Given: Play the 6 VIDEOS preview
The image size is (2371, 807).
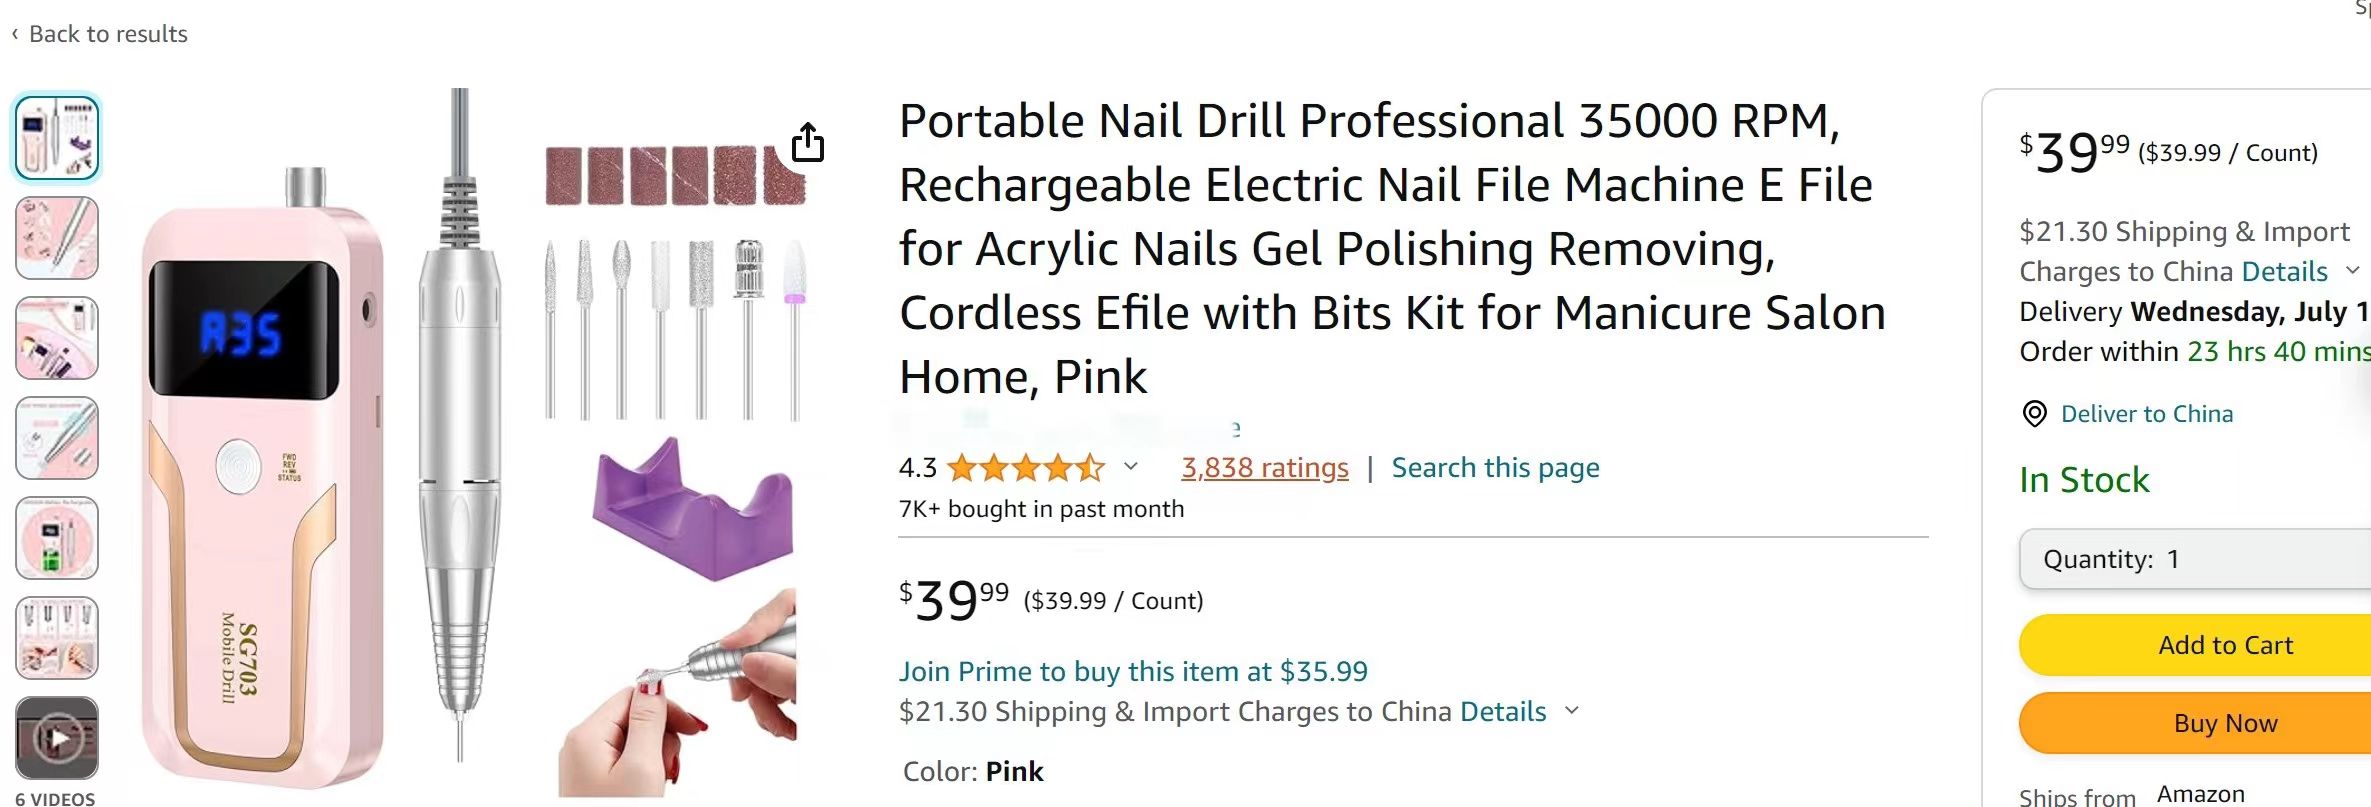Looking at the screenshot, I should click(55, 737).
